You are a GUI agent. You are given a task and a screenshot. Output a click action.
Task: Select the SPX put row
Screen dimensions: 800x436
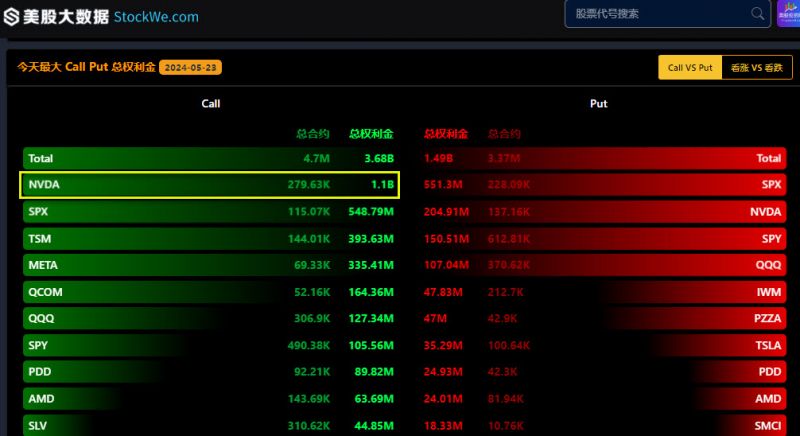[x=603, y=185]
